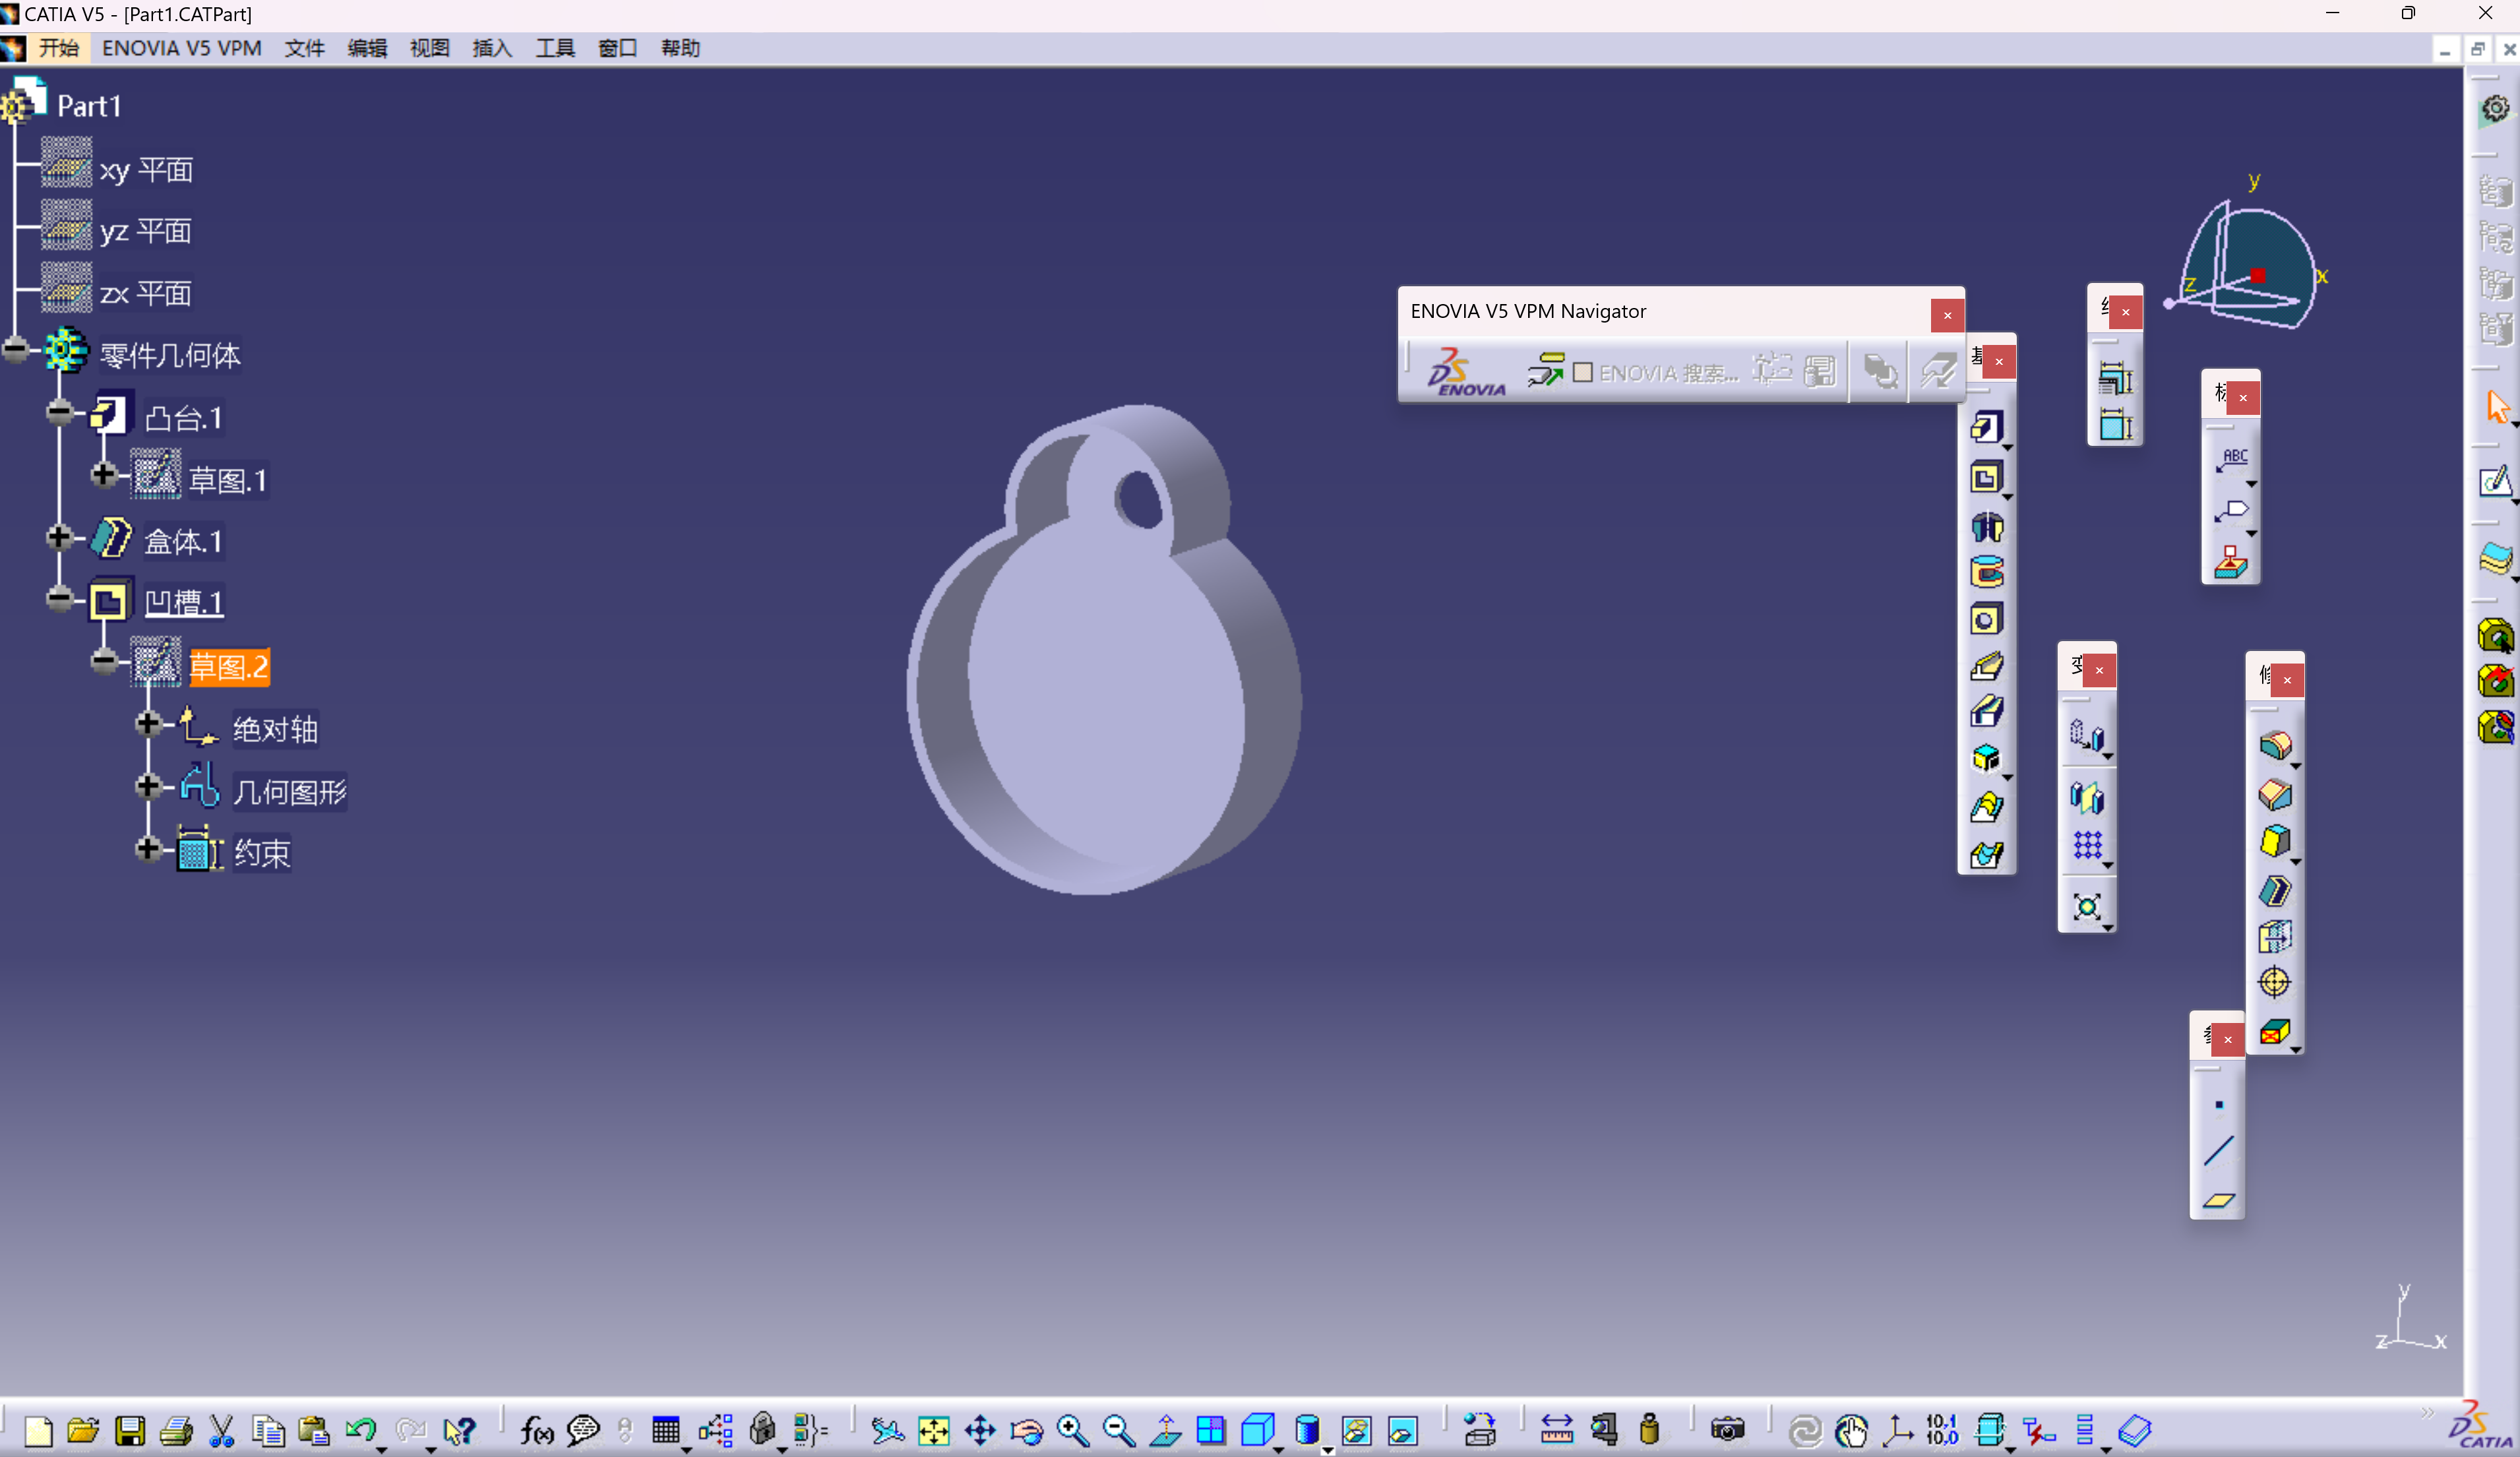Select the Mirror tool in the transformation toolbar
The image size is (2520, 1457).
tap(2088, 797)
